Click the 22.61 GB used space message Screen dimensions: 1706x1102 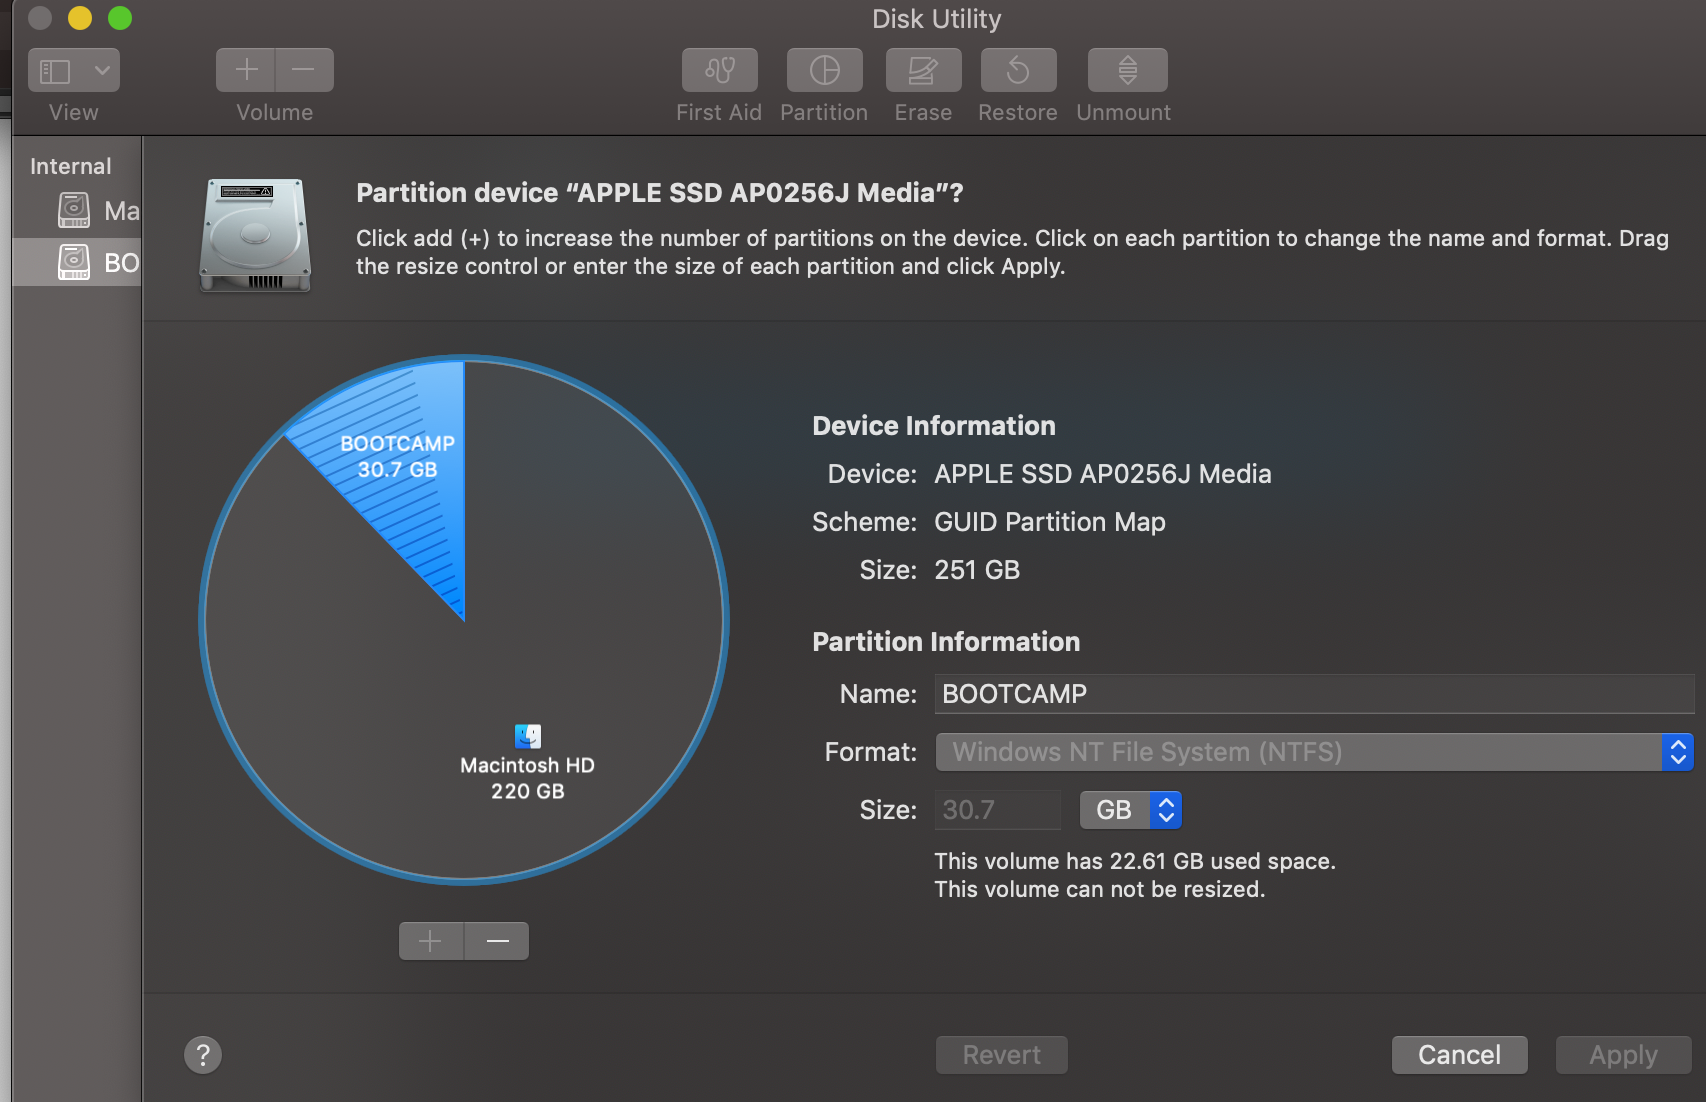point(1135,861)
